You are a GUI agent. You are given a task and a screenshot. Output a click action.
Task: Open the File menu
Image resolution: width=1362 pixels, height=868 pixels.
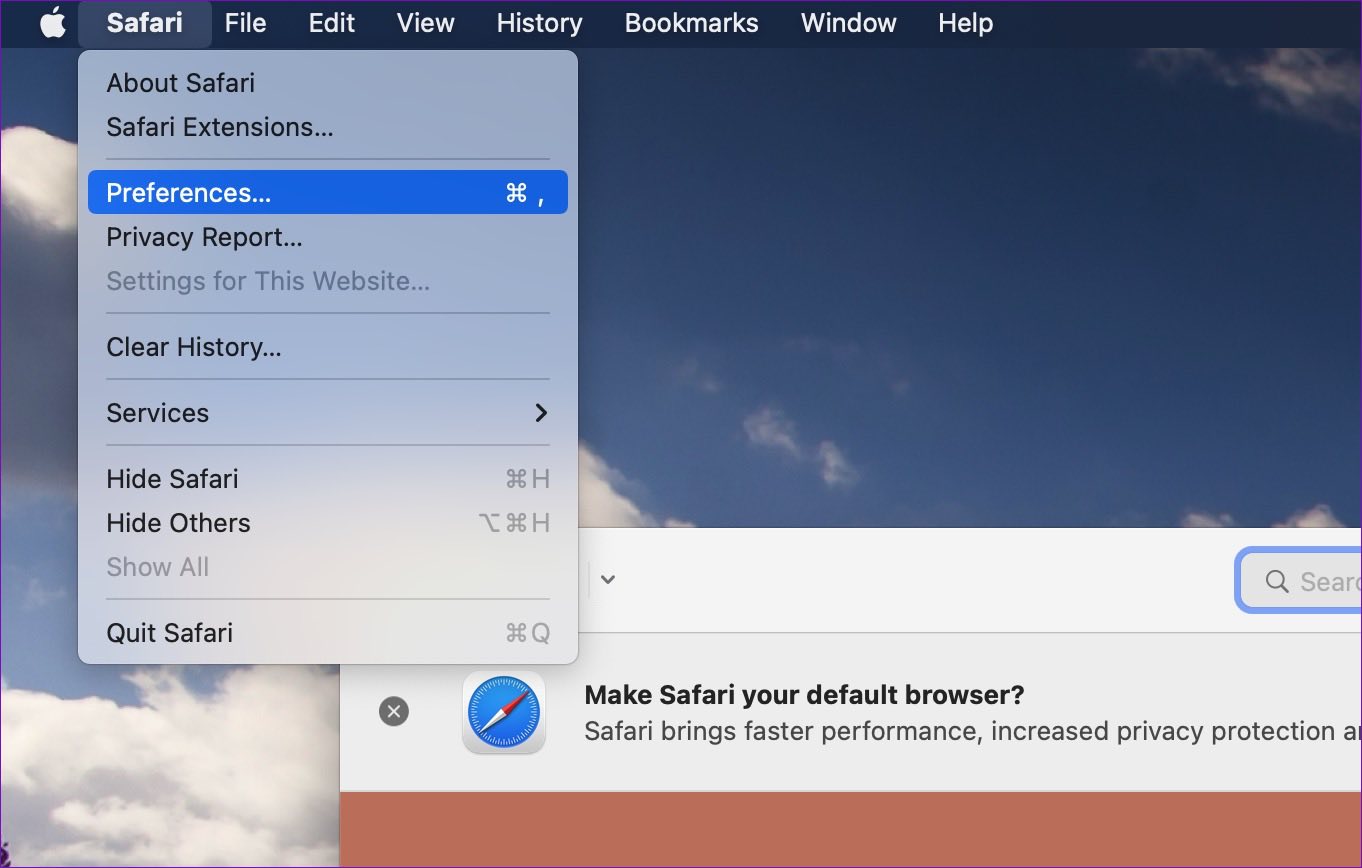click(245, 23)
